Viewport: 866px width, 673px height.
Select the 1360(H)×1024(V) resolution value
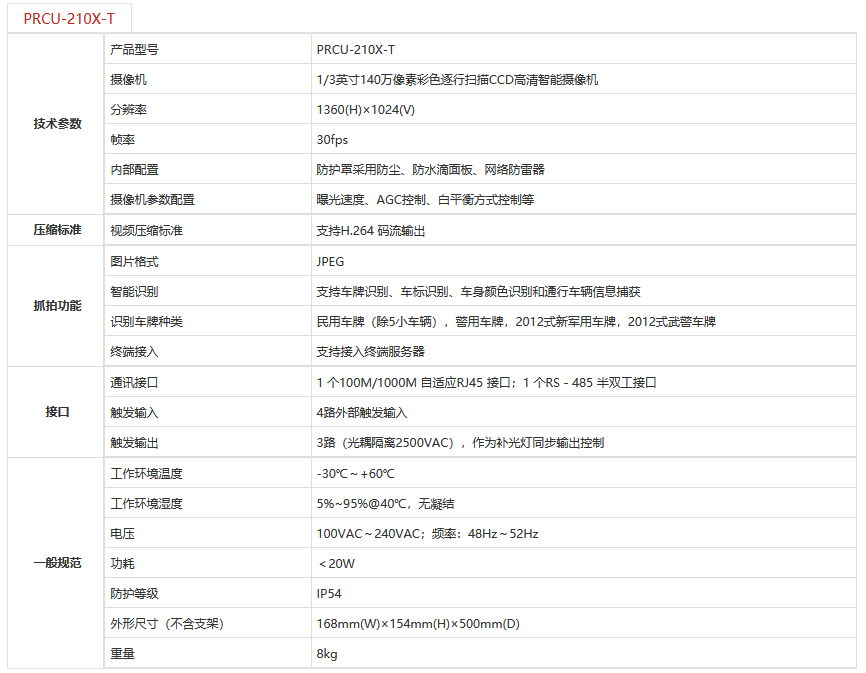click(x=365, y=109)
